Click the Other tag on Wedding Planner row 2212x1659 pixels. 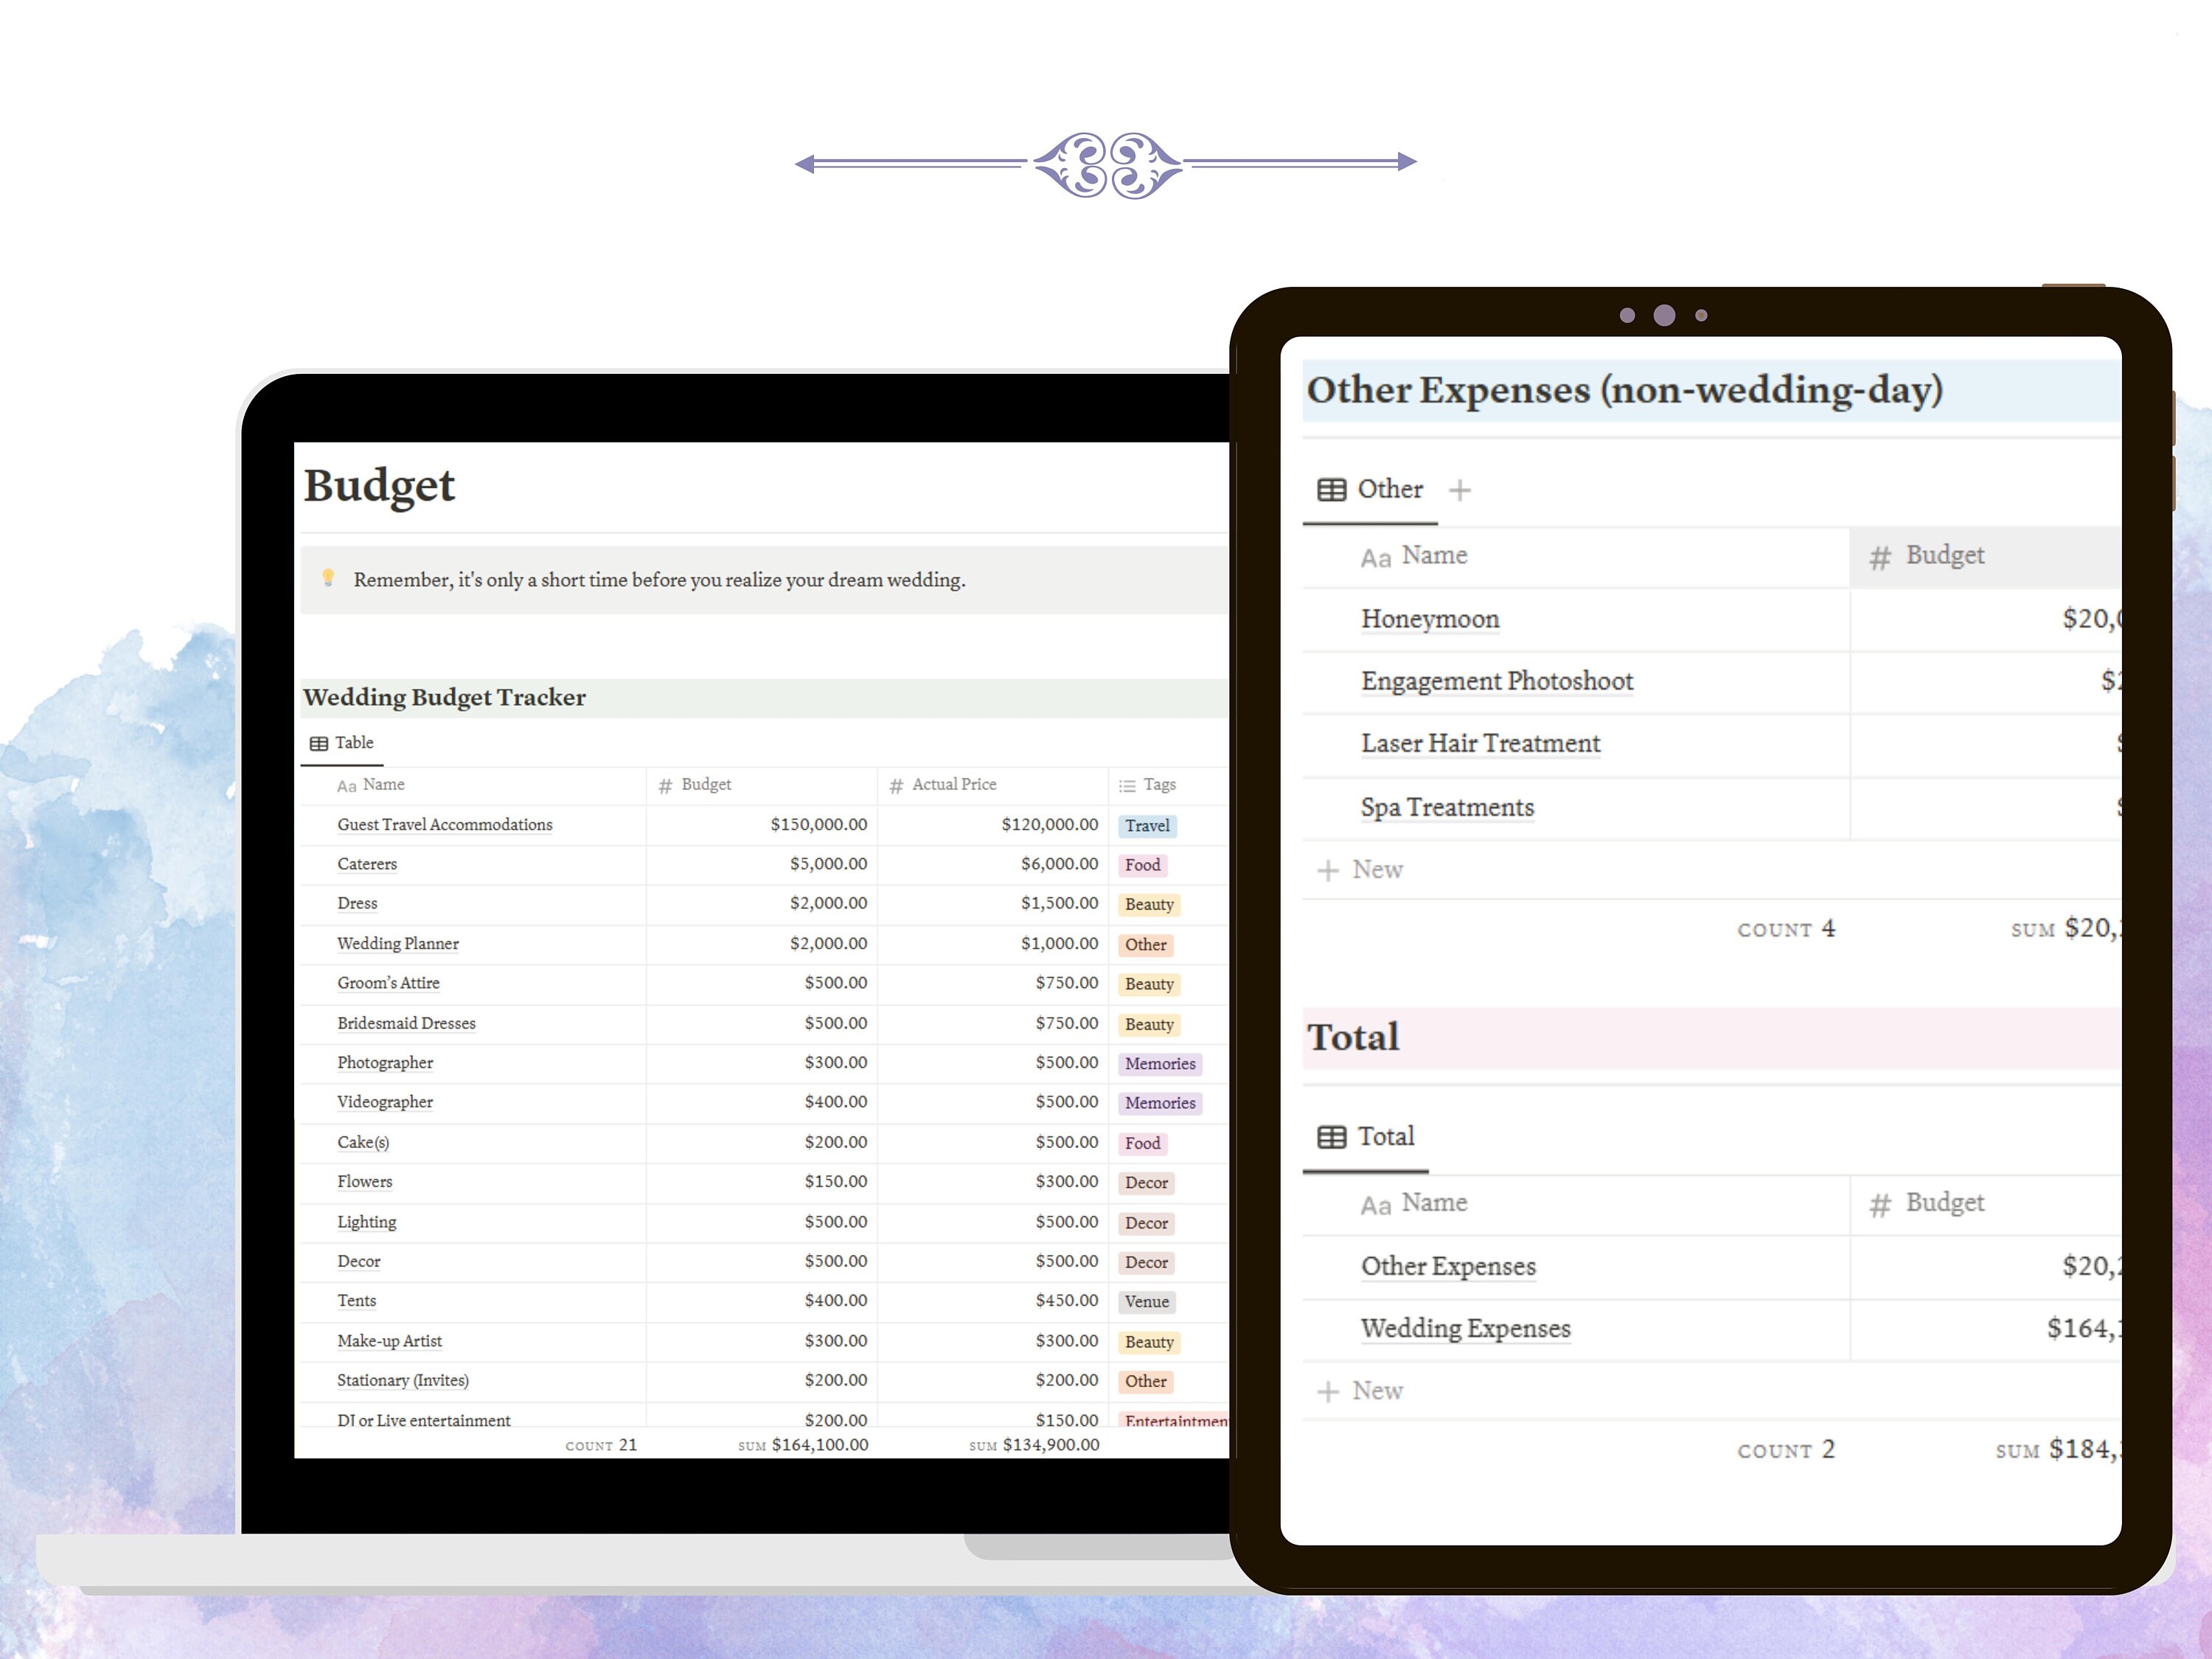(1145, 945)
